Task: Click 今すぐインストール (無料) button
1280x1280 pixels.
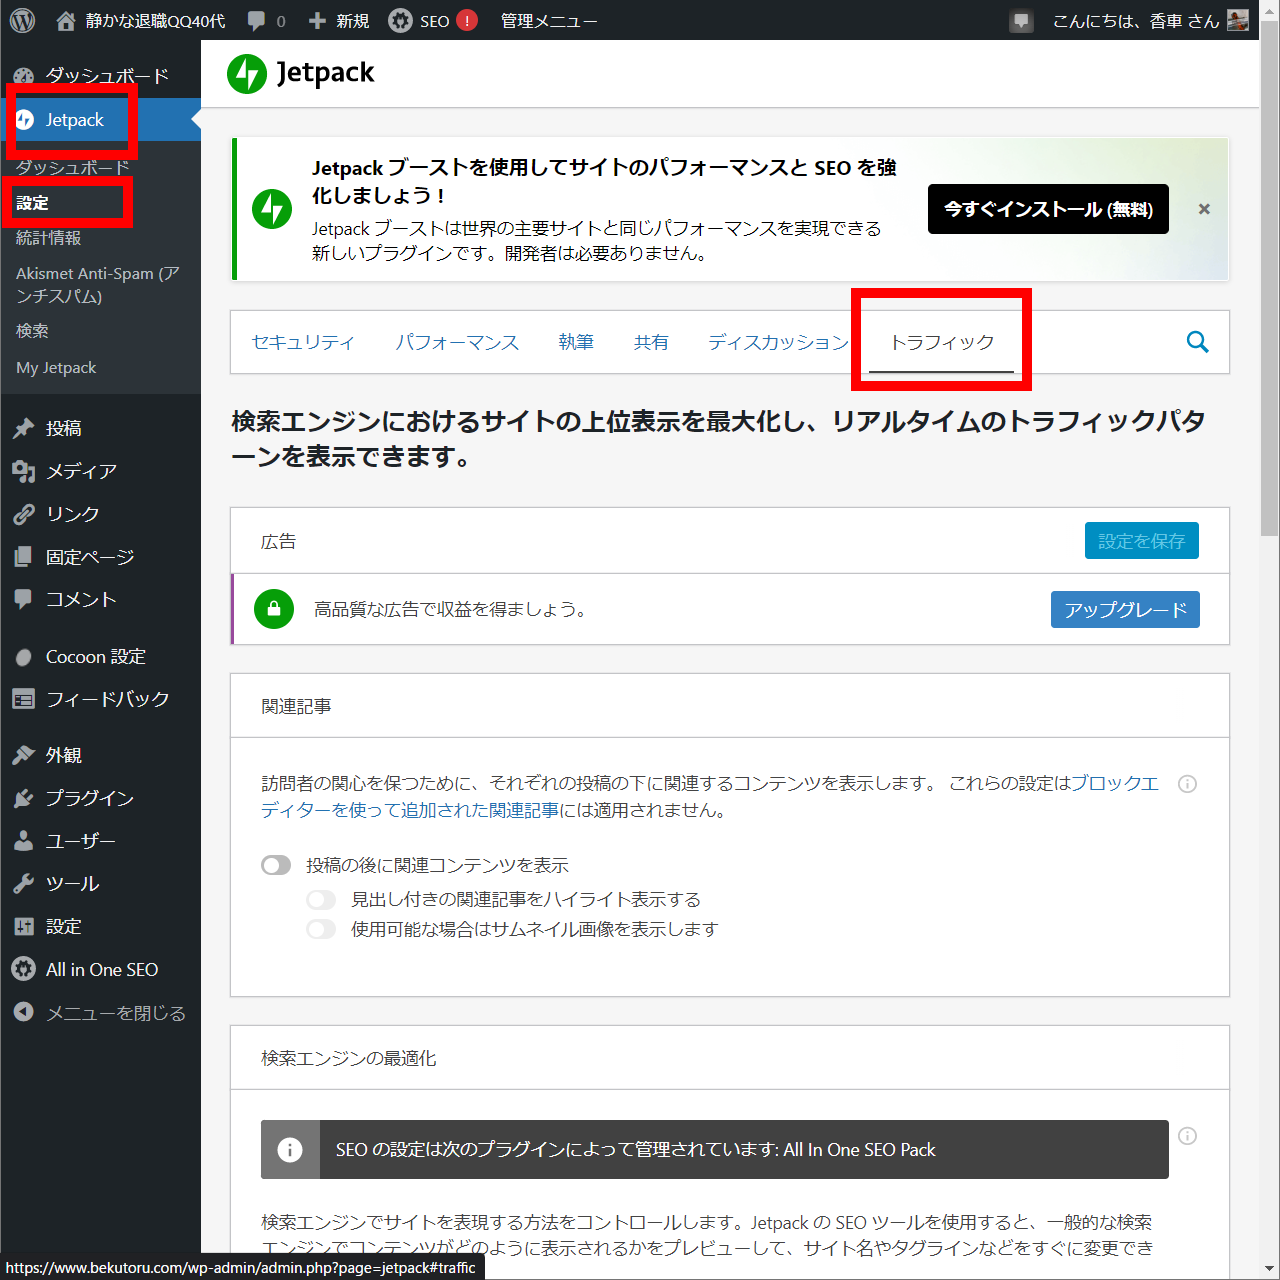Action: (x=1048, y=209)
